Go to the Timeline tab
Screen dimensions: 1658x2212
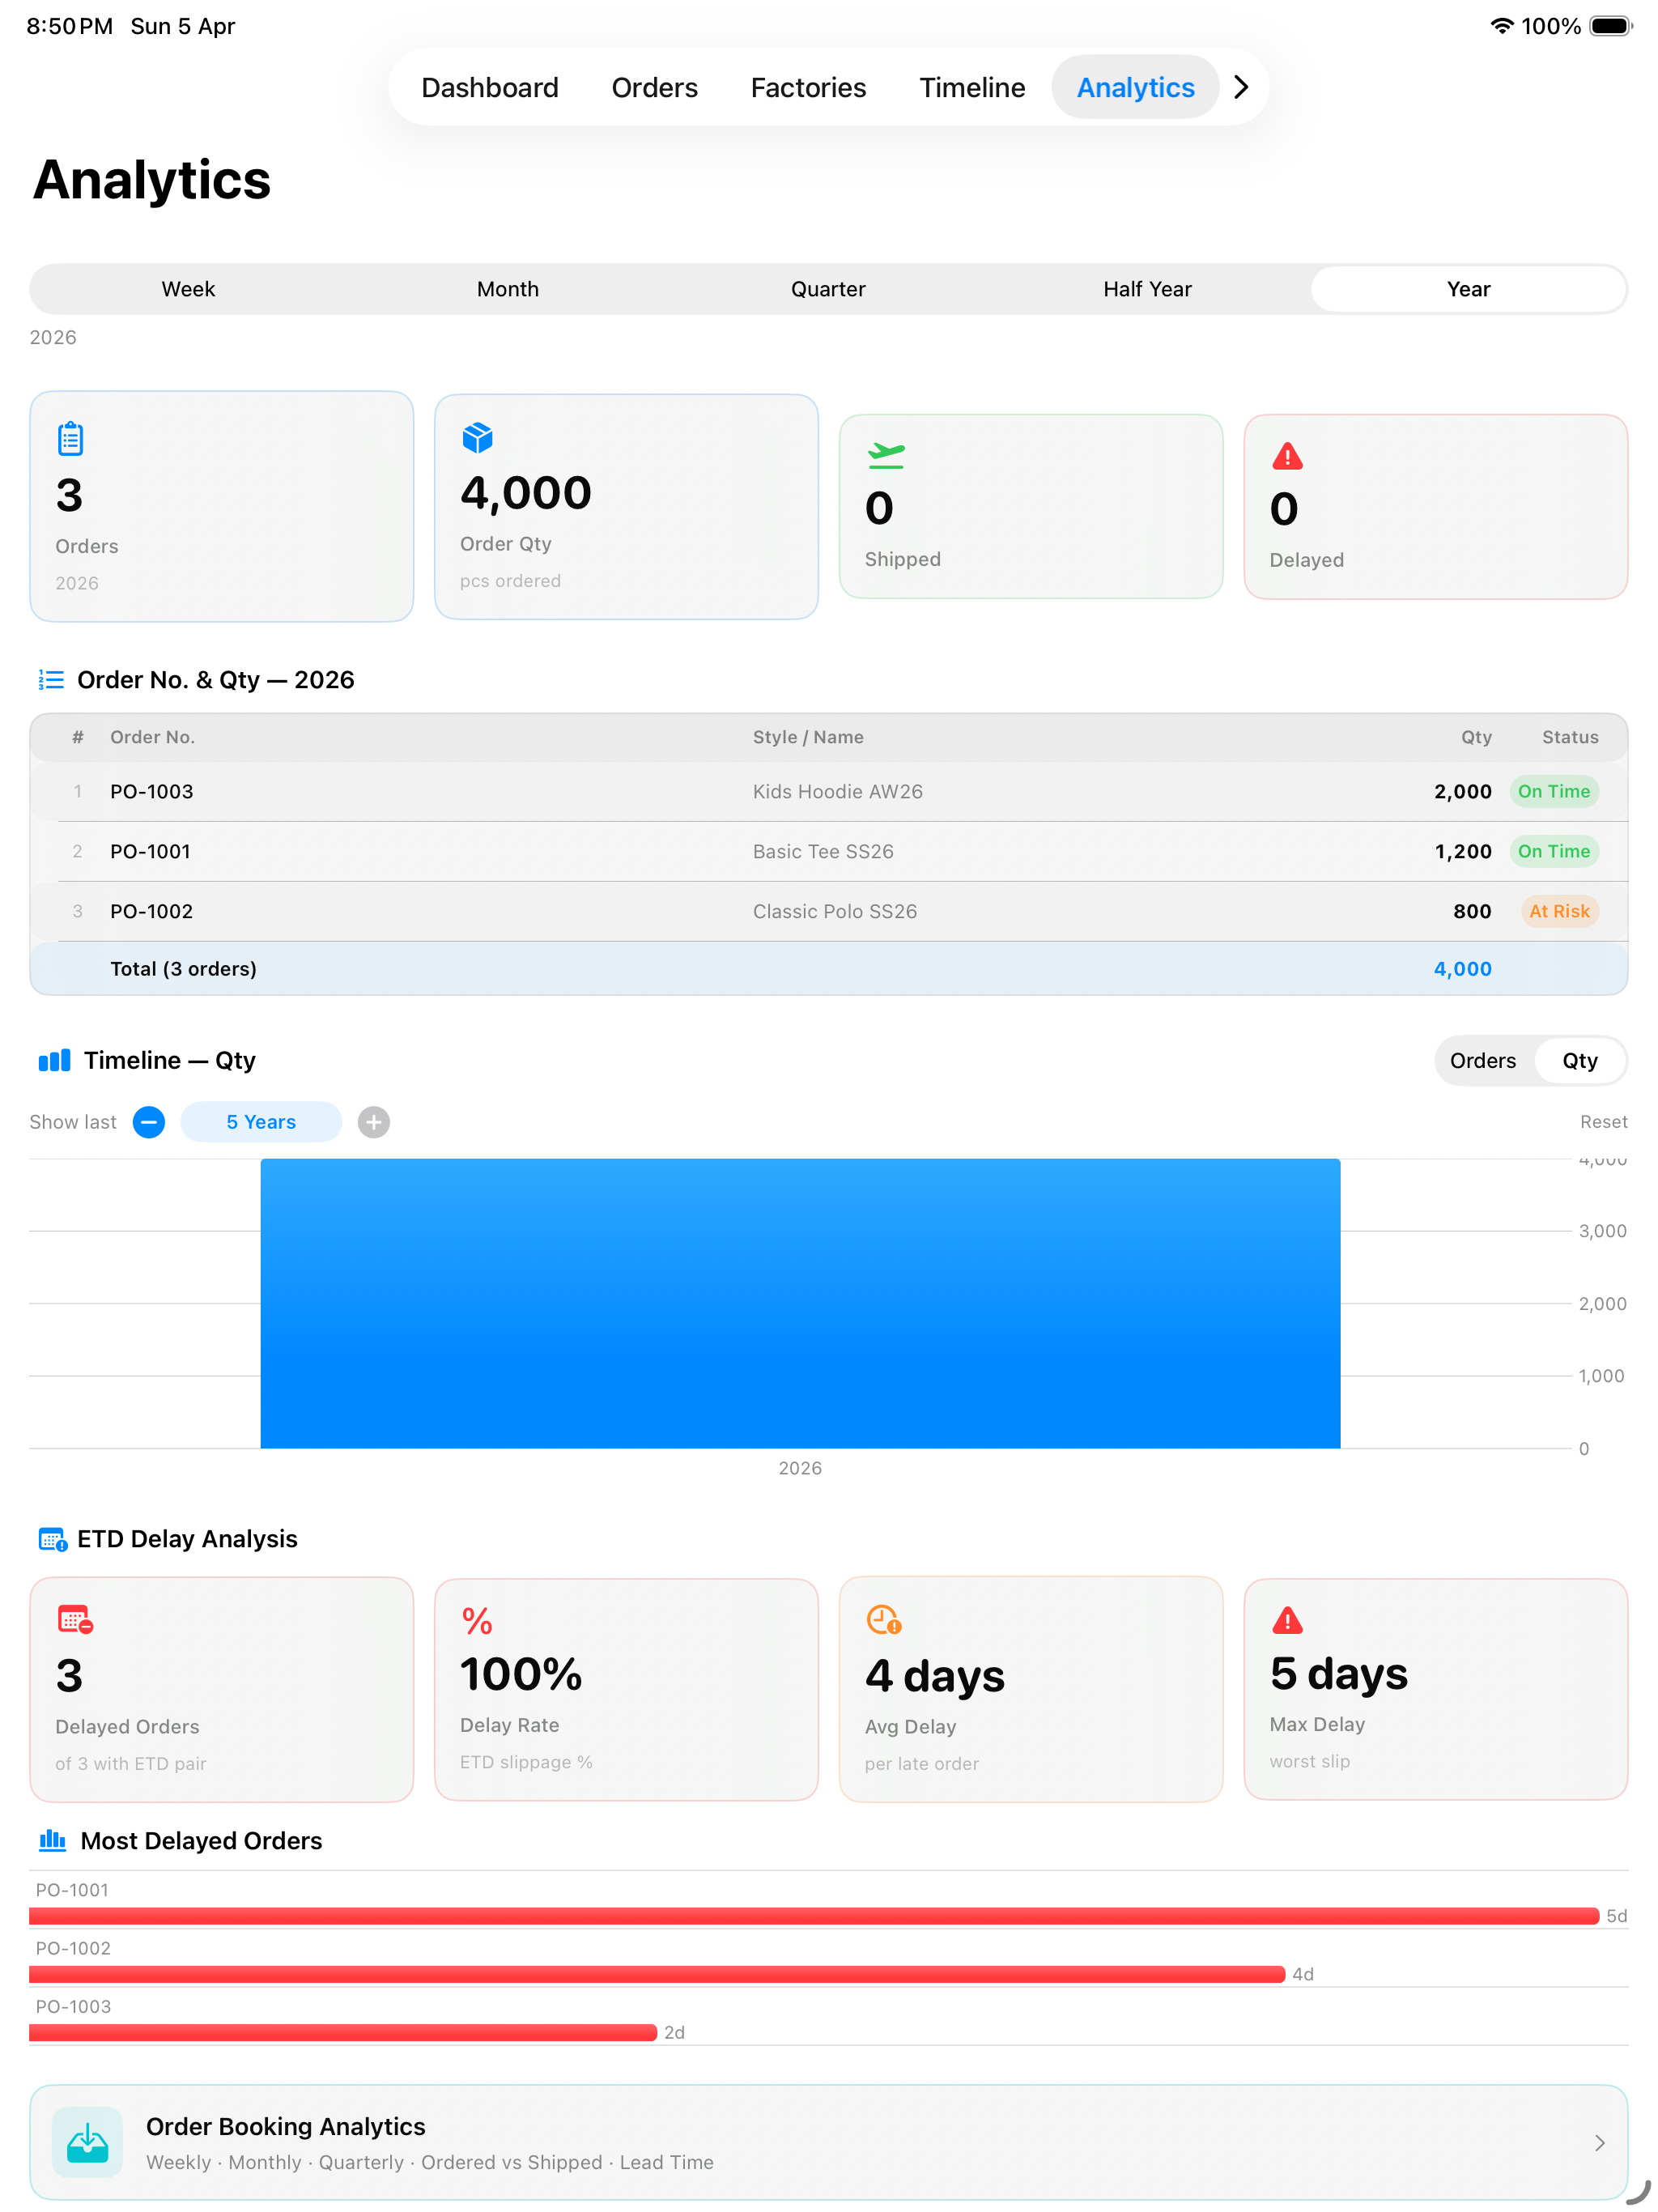972,88
